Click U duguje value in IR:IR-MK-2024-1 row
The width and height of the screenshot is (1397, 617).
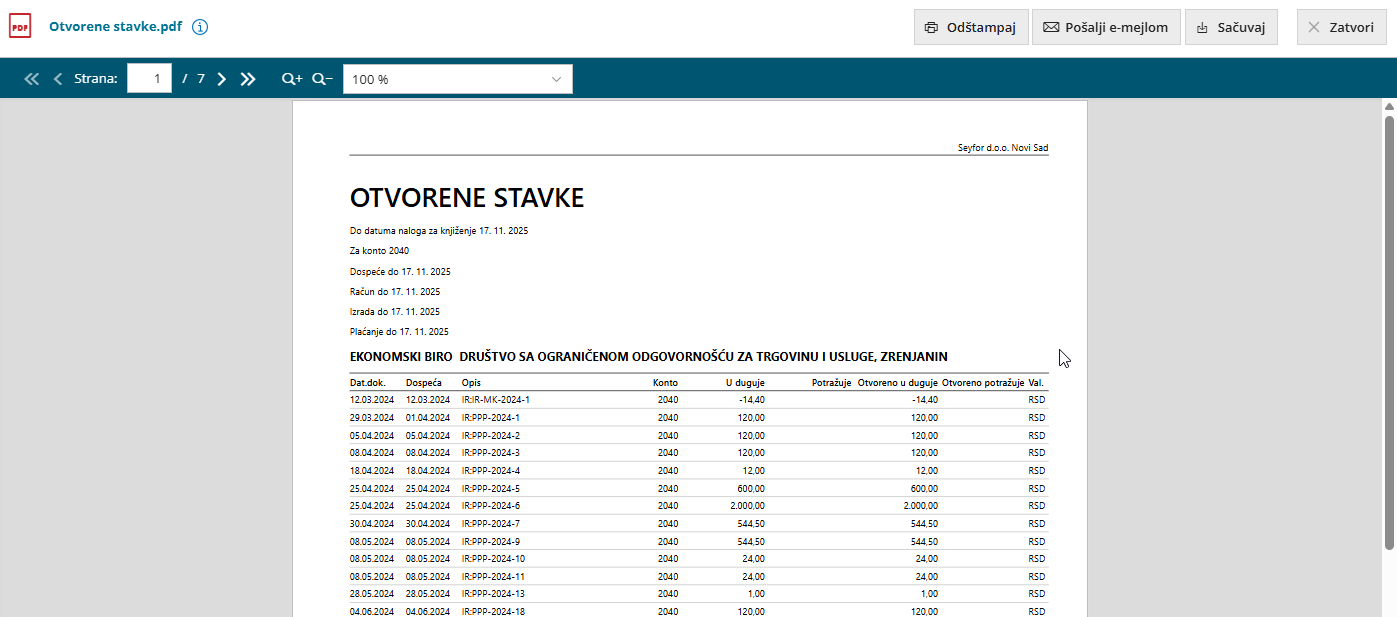pyautogui.click(x=751, y=400)
